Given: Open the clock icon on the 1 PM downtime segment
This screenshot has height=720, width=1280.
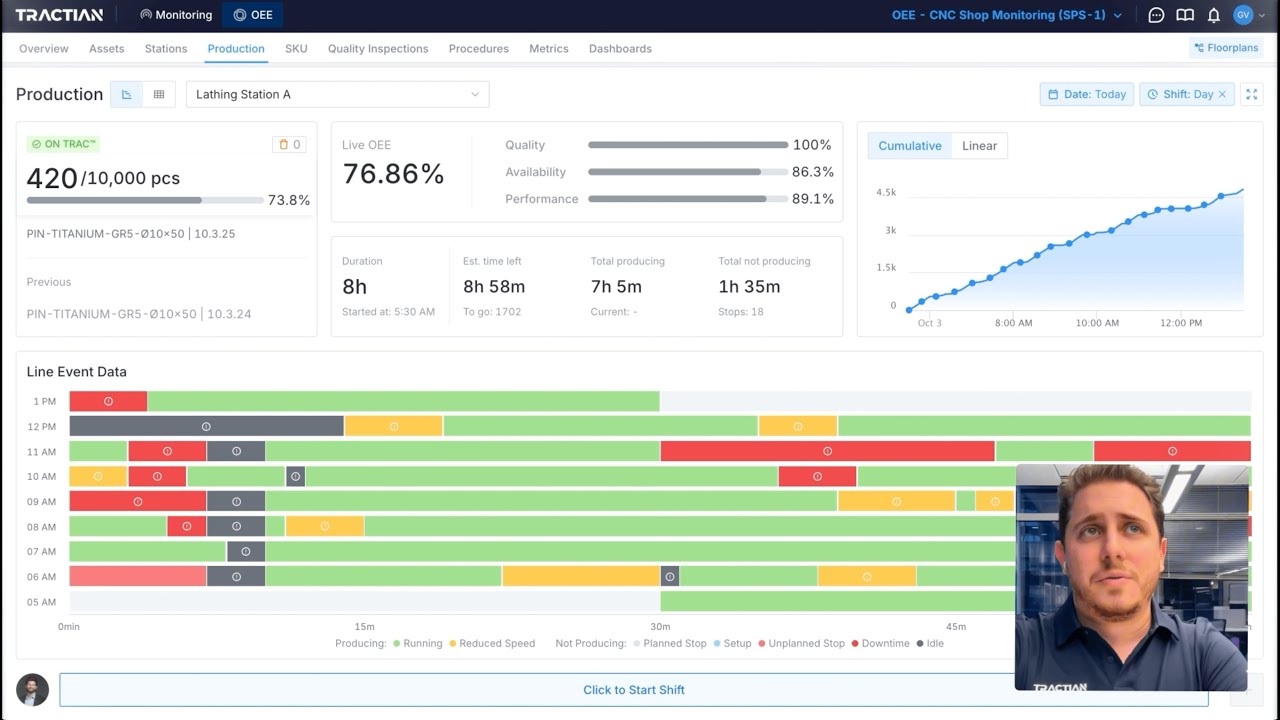Looking at the screenshot, I should pyautogui.click(x=108, y=401).
